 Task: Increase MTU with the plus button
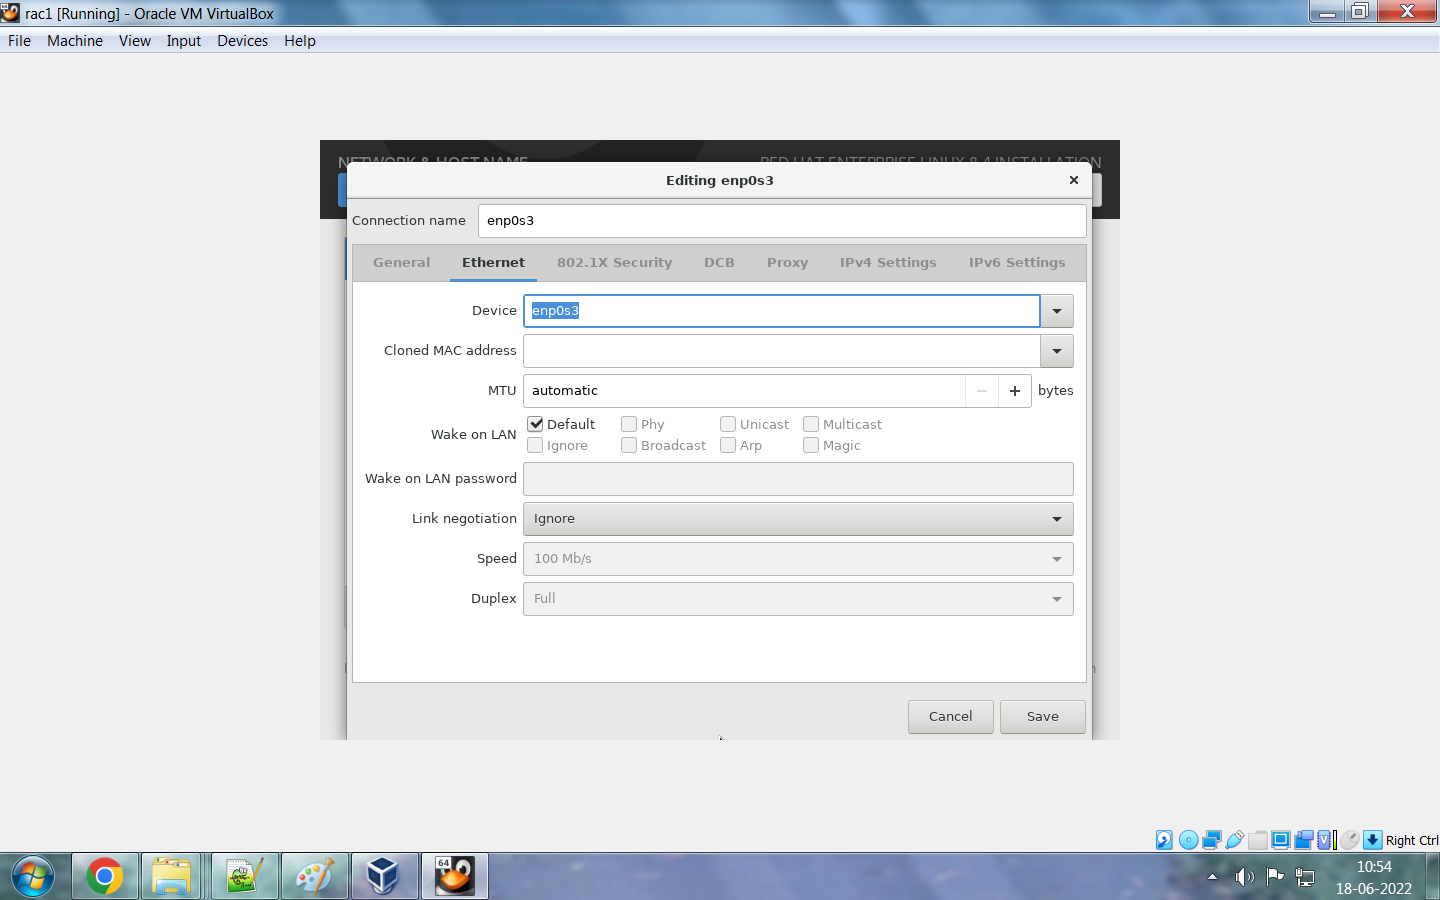click(1015, 391)
